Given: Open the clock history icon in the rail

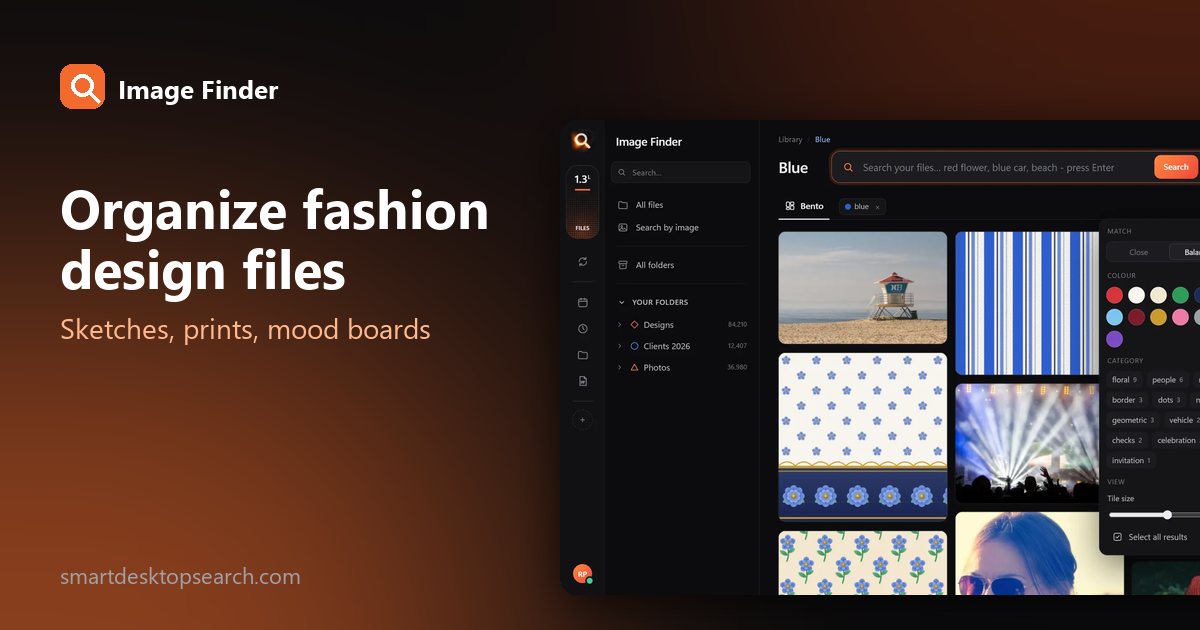Looking at the screenshot, I should point(582,328).
